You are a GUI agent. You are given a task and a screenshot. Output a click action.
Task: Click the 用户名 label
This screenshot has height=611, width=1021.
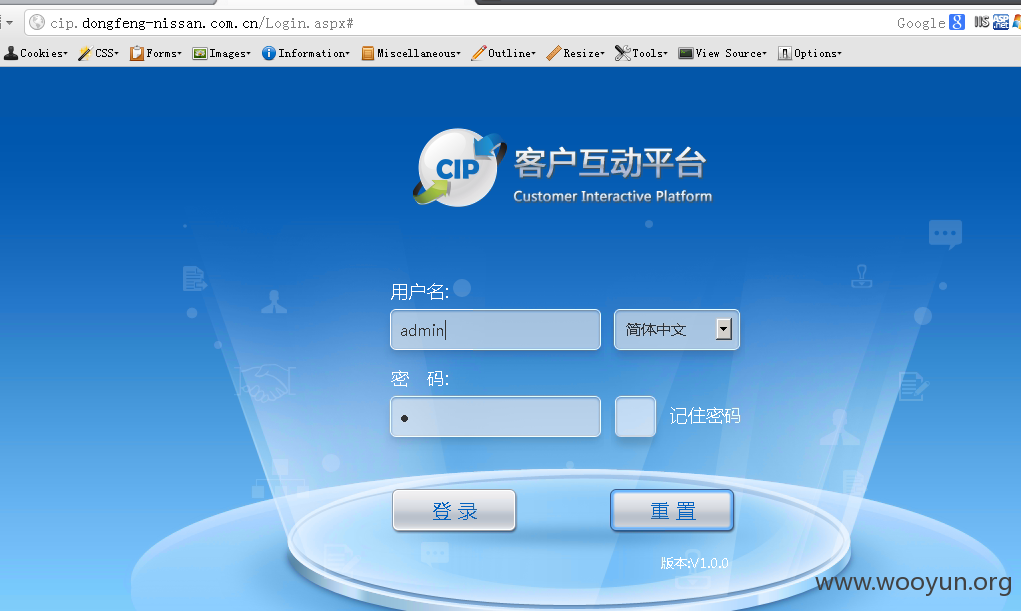(419, 292)
